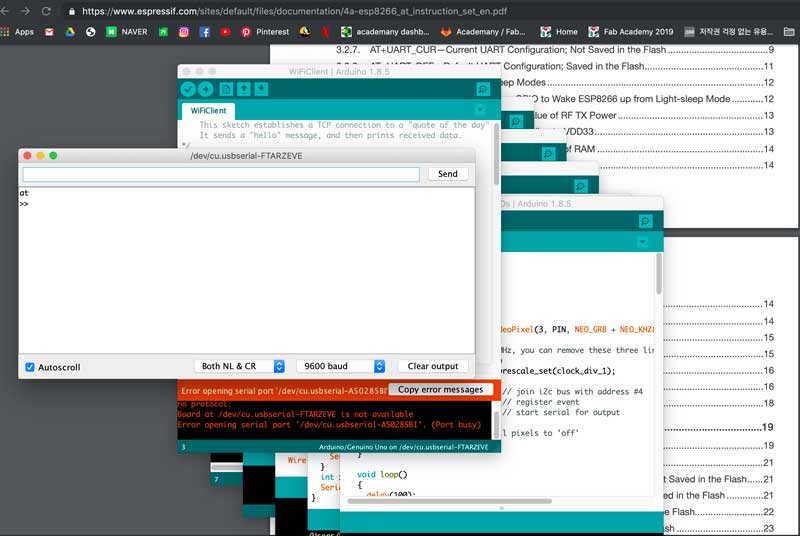Open the NAVER bookmark

[127, 32]
